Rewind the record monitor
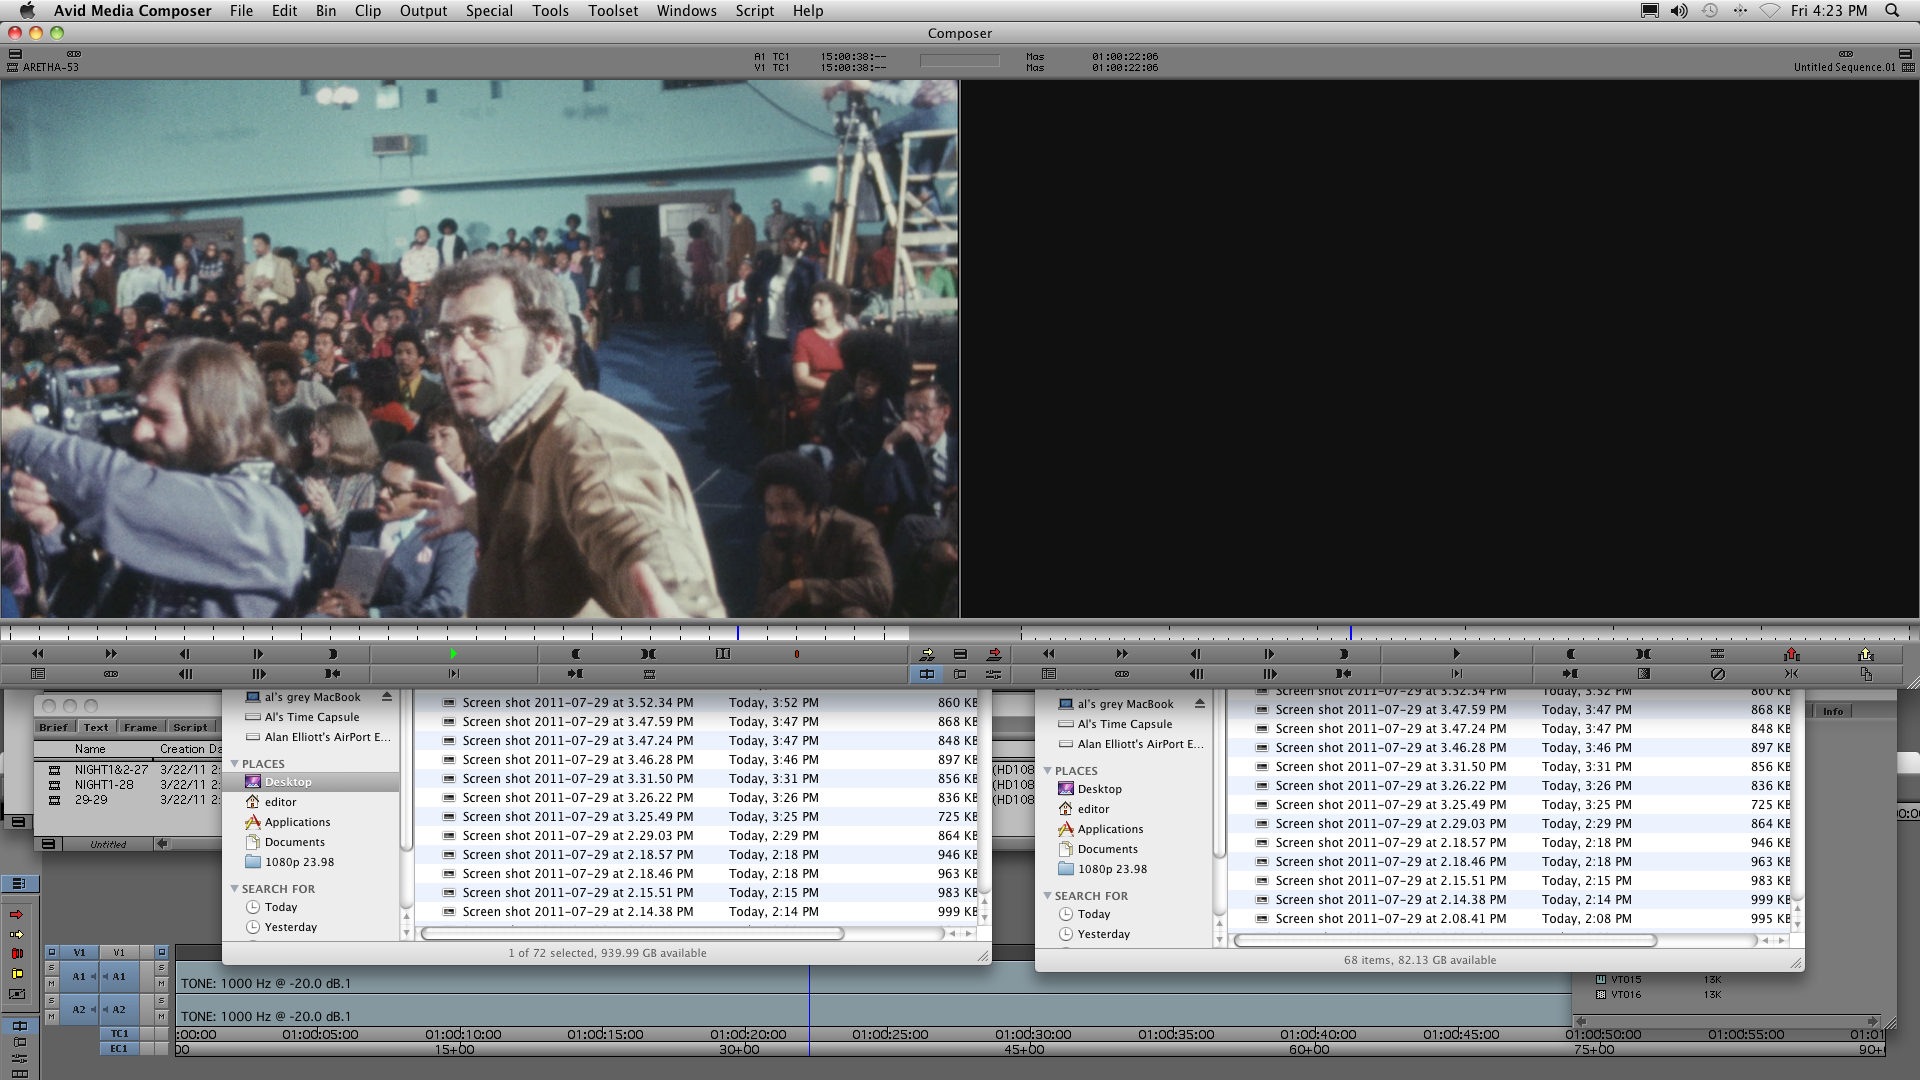Screen dimensions: 1920x1080 point(1048,654)
